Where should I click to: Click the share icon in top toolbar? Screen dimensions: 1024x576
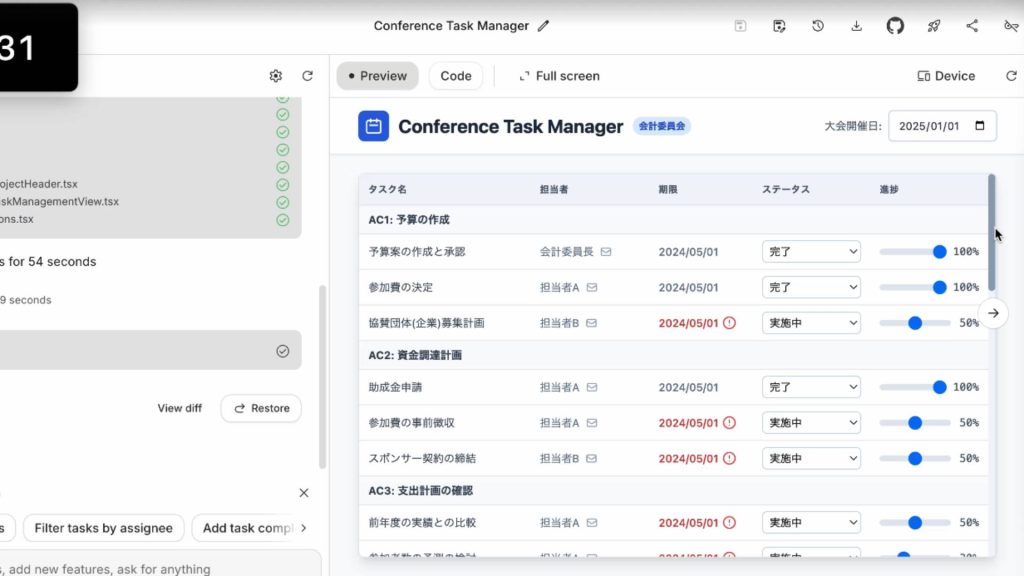coord(972,26)
